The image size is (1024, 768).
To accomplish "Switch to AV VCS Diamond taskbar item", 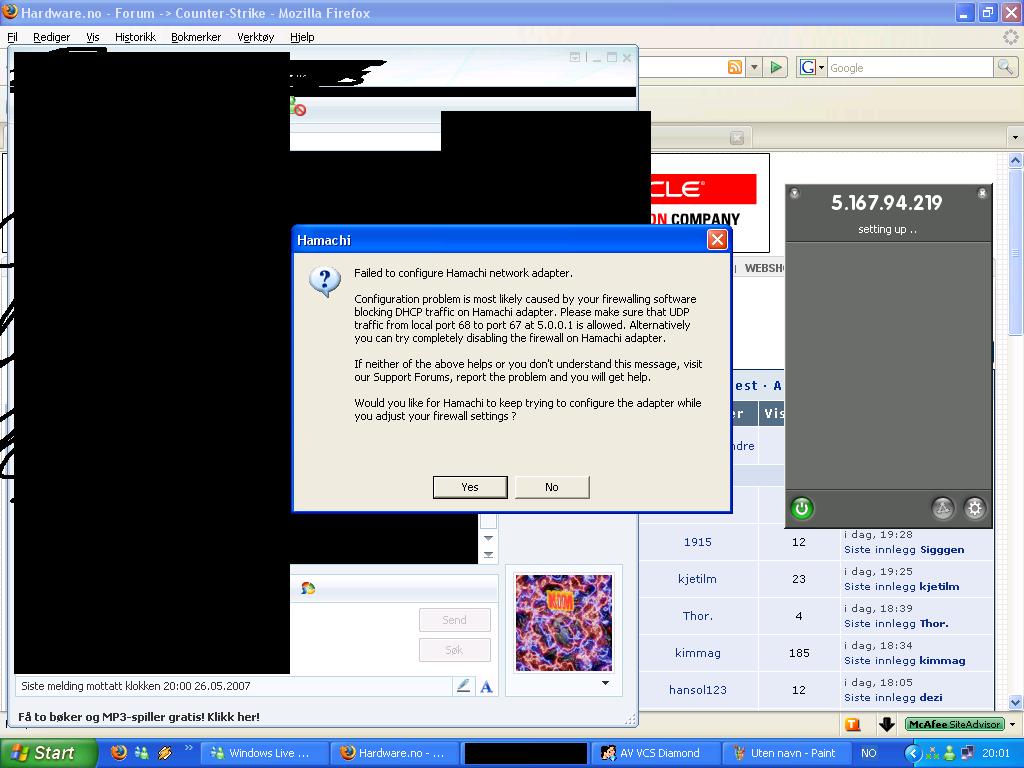I will [x=656, y=753].
